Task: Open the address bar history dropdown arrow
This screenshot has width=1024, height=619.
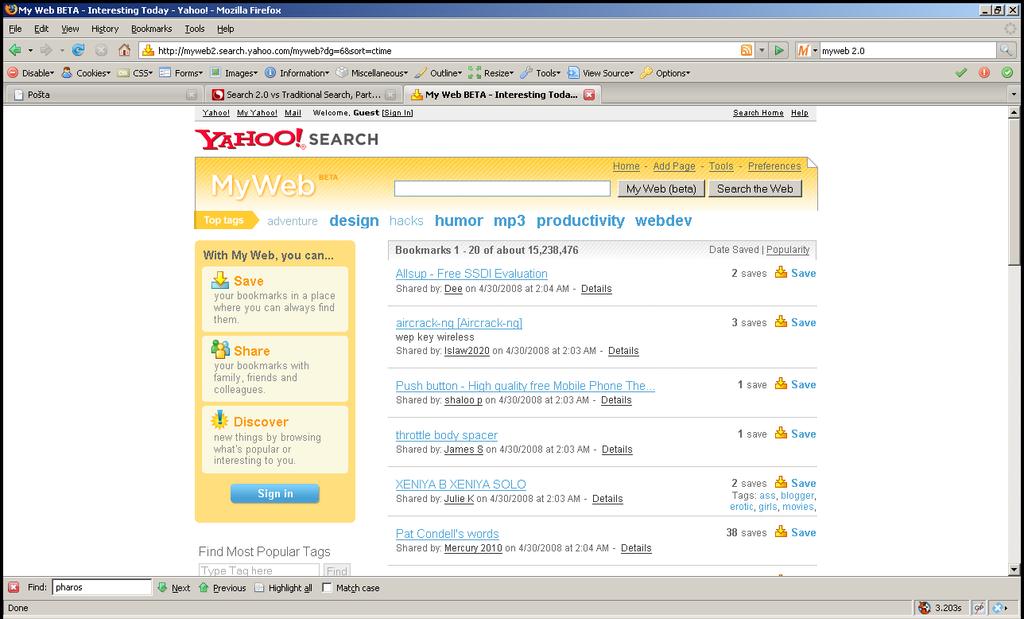Action: [761, 50]
